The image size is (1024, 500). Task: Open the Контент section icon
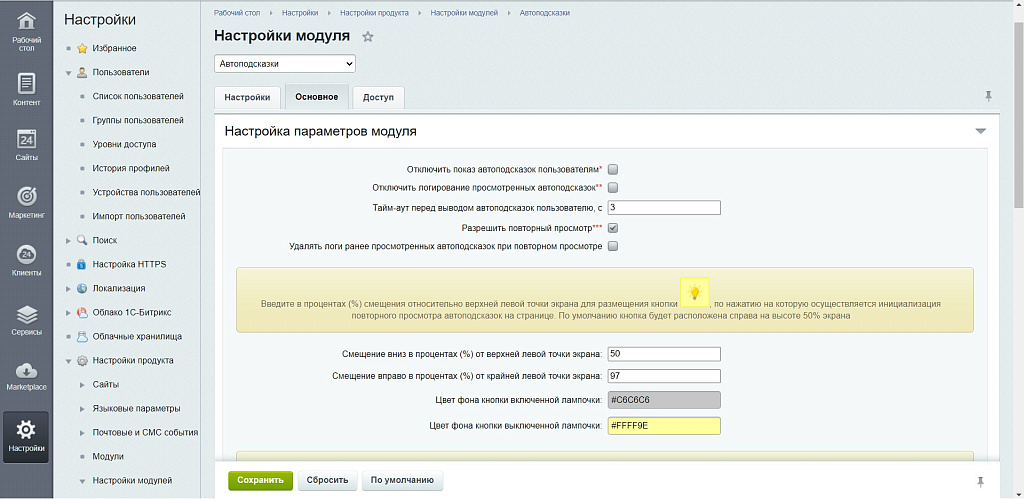coord(27,89)
